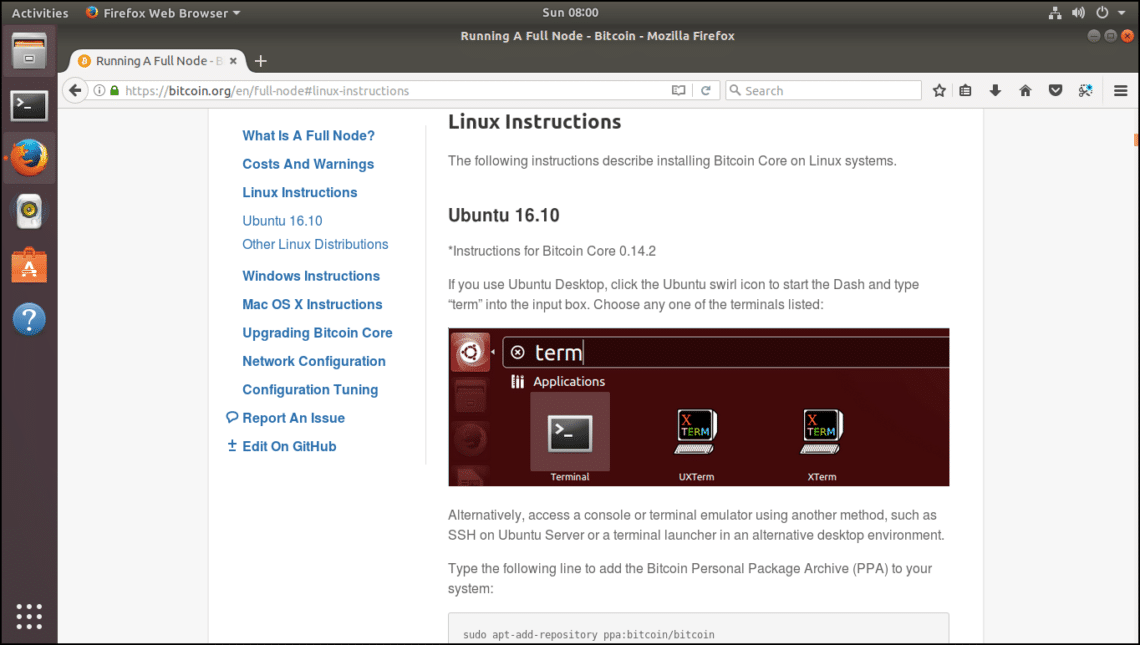Open the Network Configuration link
Viewport: 1140px width, 645px height.
[x=314, y=361]
